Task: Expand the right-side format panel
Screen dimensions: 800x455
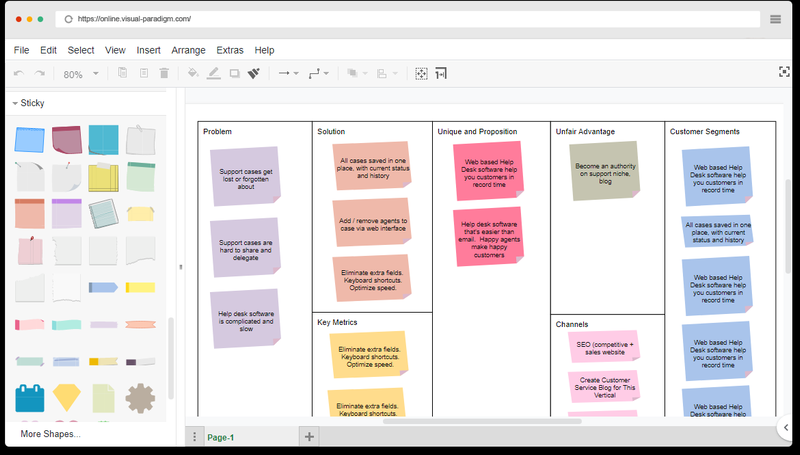Action: (x=786, y=428)
